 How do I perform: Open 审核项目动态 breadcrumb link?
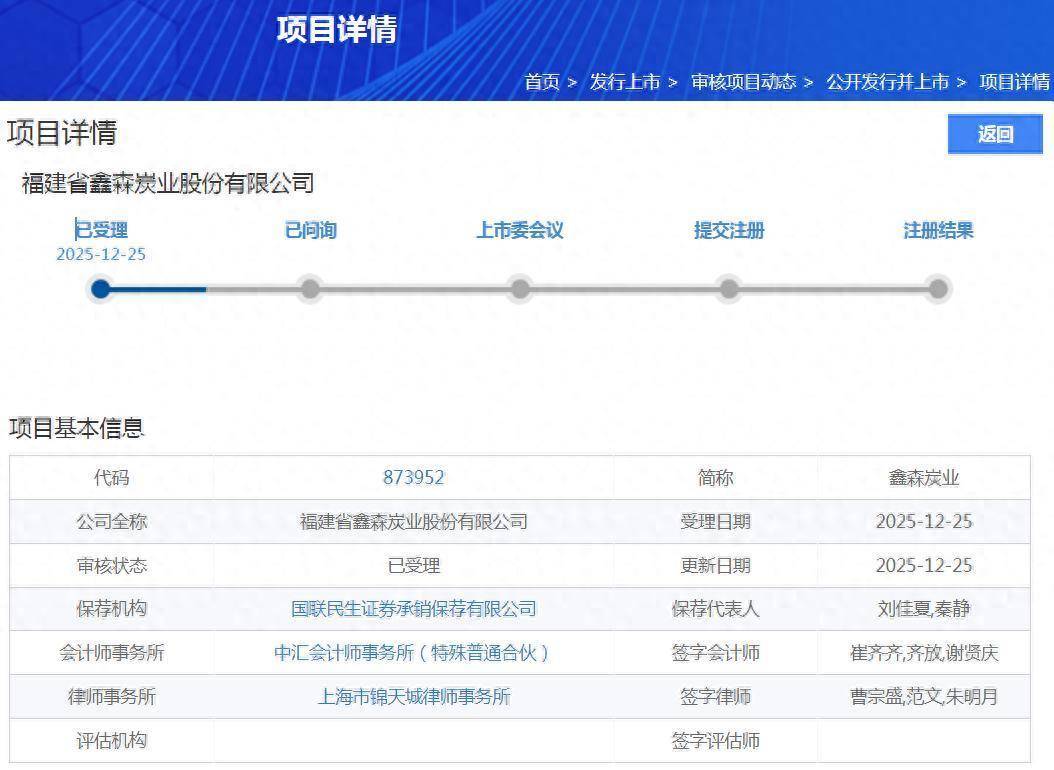(743, 82)
